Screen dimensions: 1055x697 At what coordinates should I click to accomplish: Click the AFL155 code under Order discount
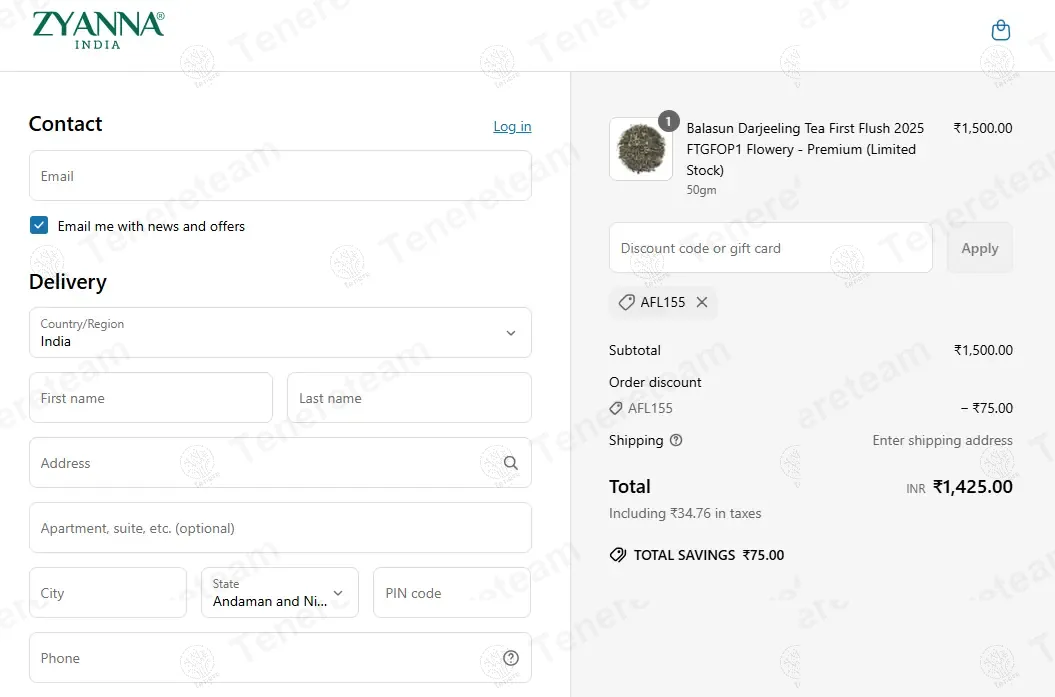(x=650, y=408)
